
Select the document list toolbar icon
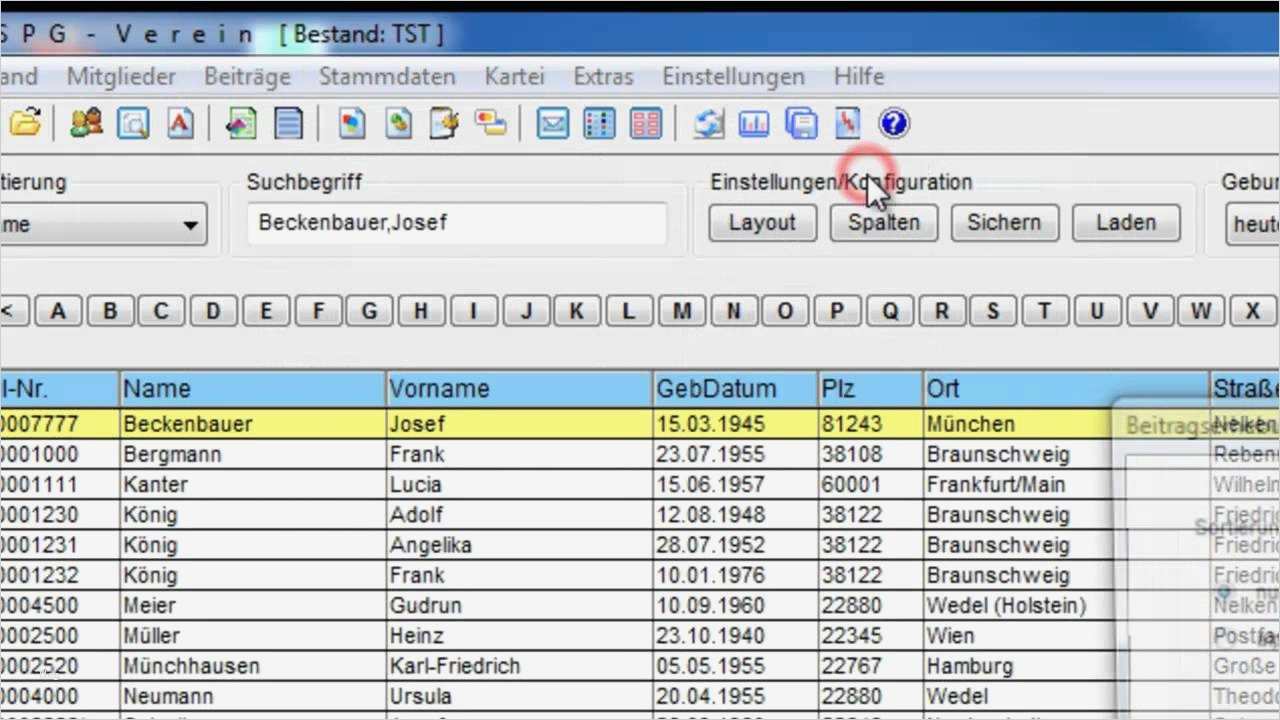click(288, 123)
